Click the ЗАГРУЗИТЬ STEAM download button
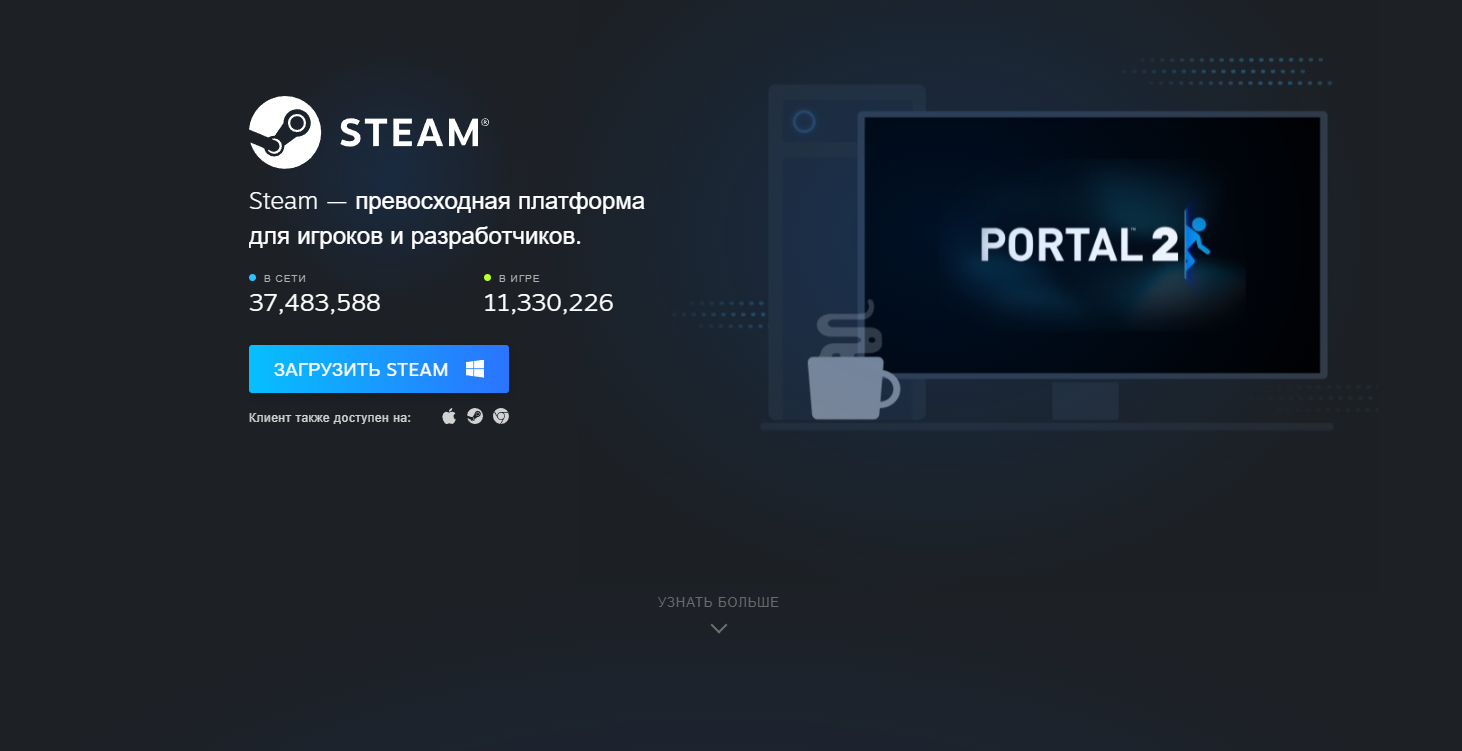1462x751 pixels. pos(379,369)
